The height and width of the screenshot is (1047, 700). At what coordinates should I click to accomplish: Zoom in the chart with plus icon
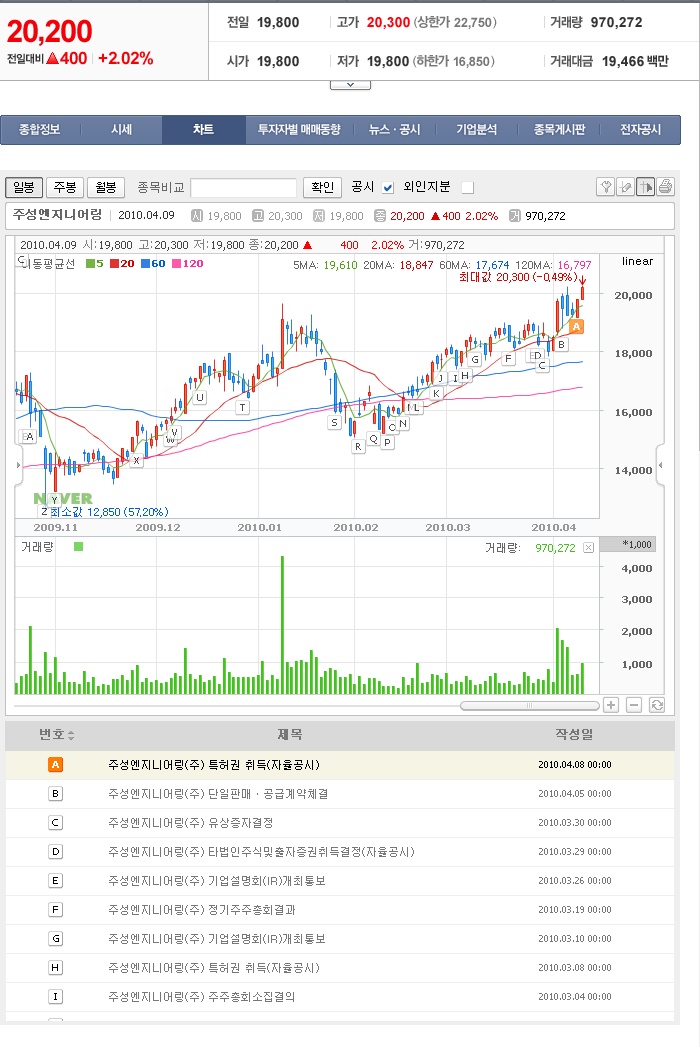point(610,704)
